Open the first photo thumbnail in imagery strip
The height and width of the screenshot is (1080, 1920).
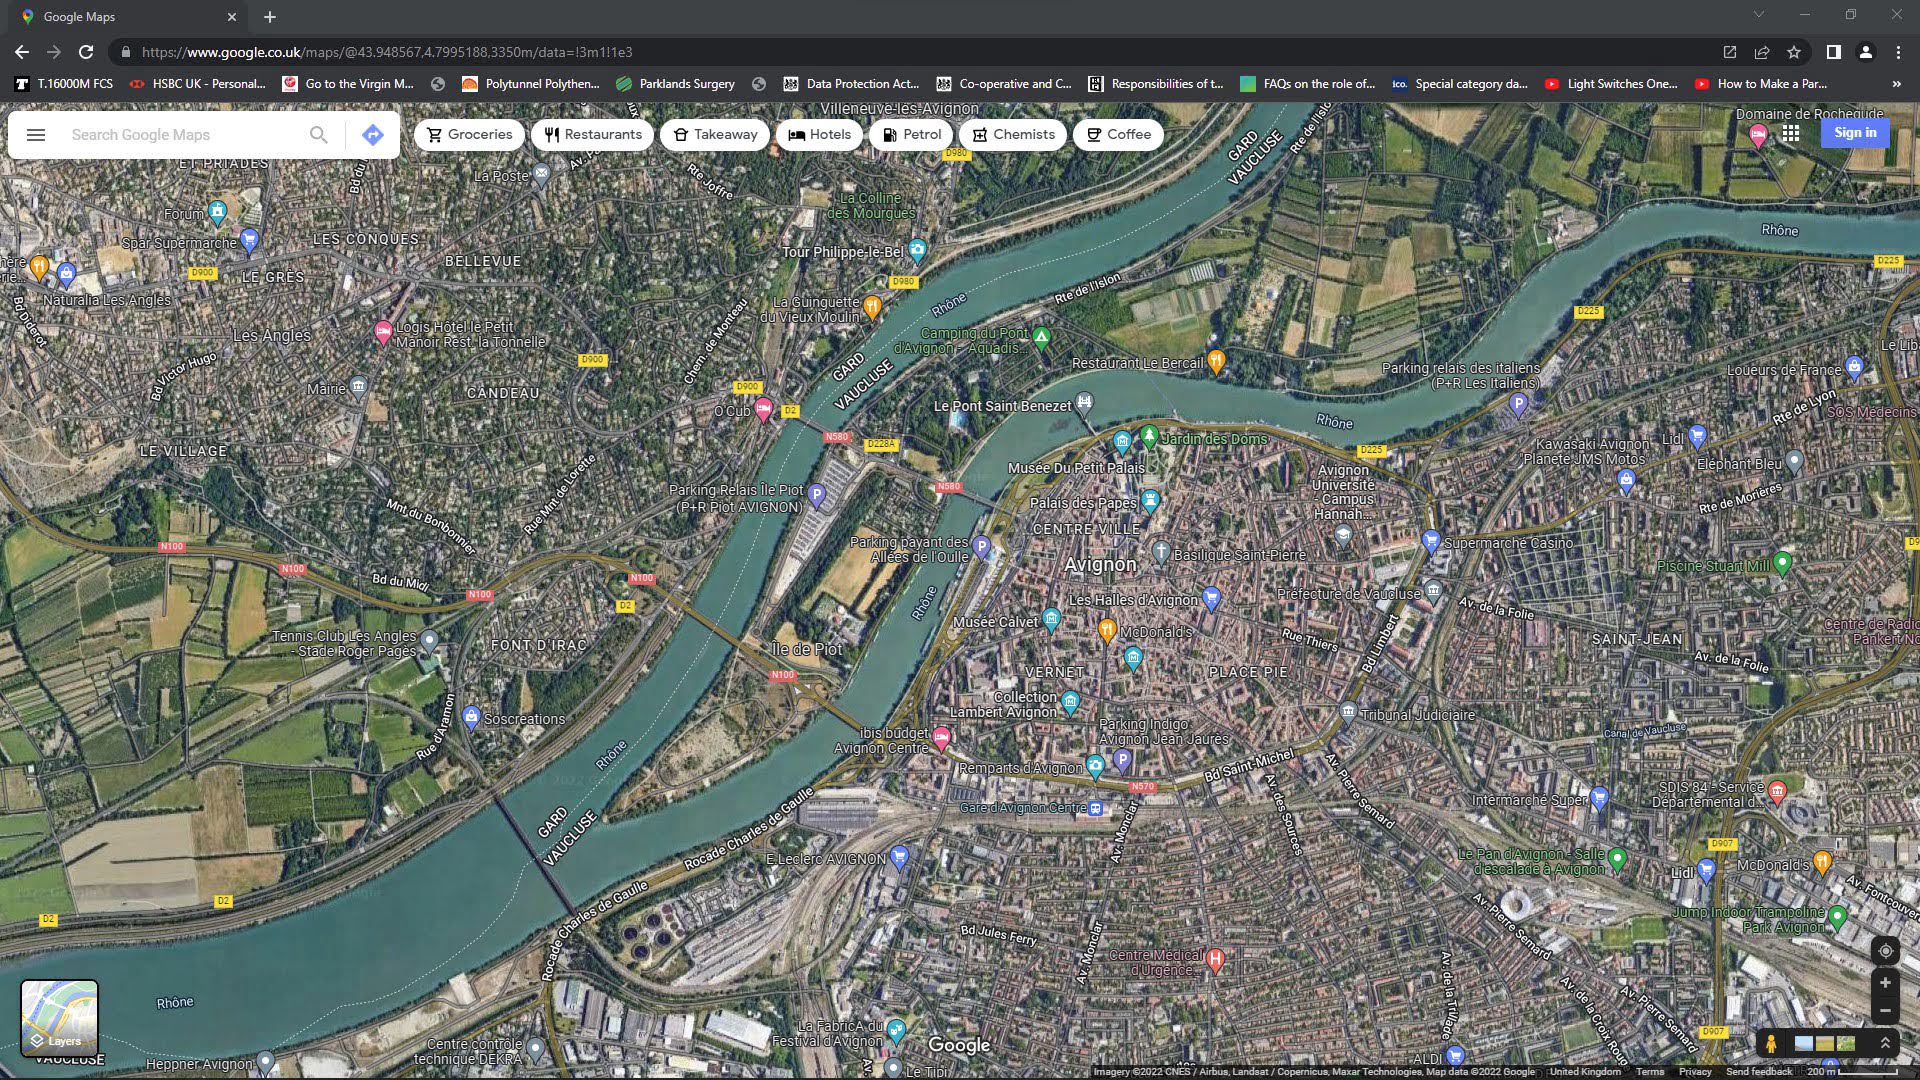point(1804,1044)
